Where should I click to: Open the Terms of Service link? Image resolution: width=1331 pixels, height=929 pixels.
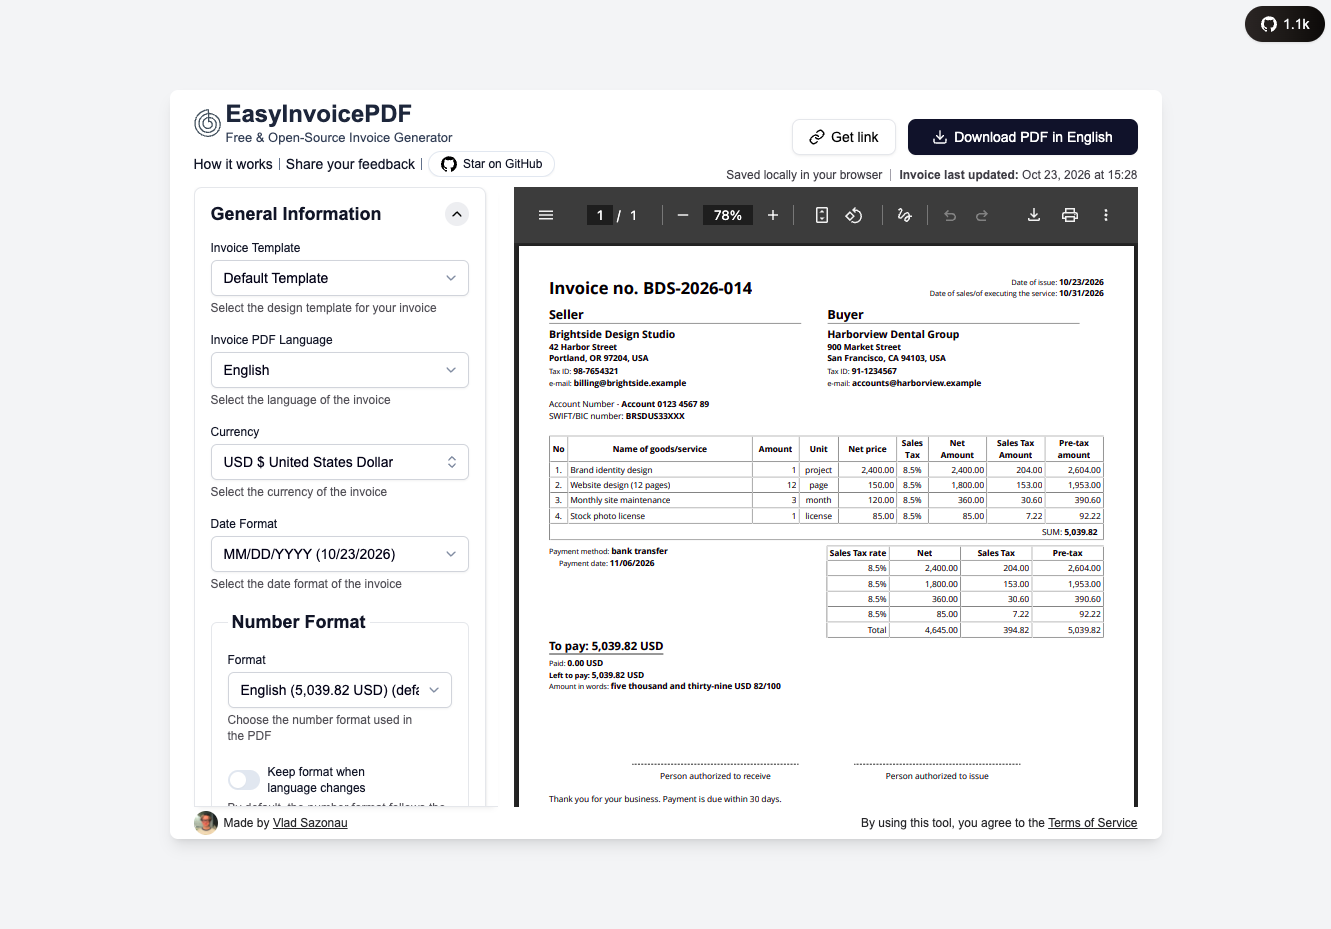pyautogui.click(x=1093, y=823)
